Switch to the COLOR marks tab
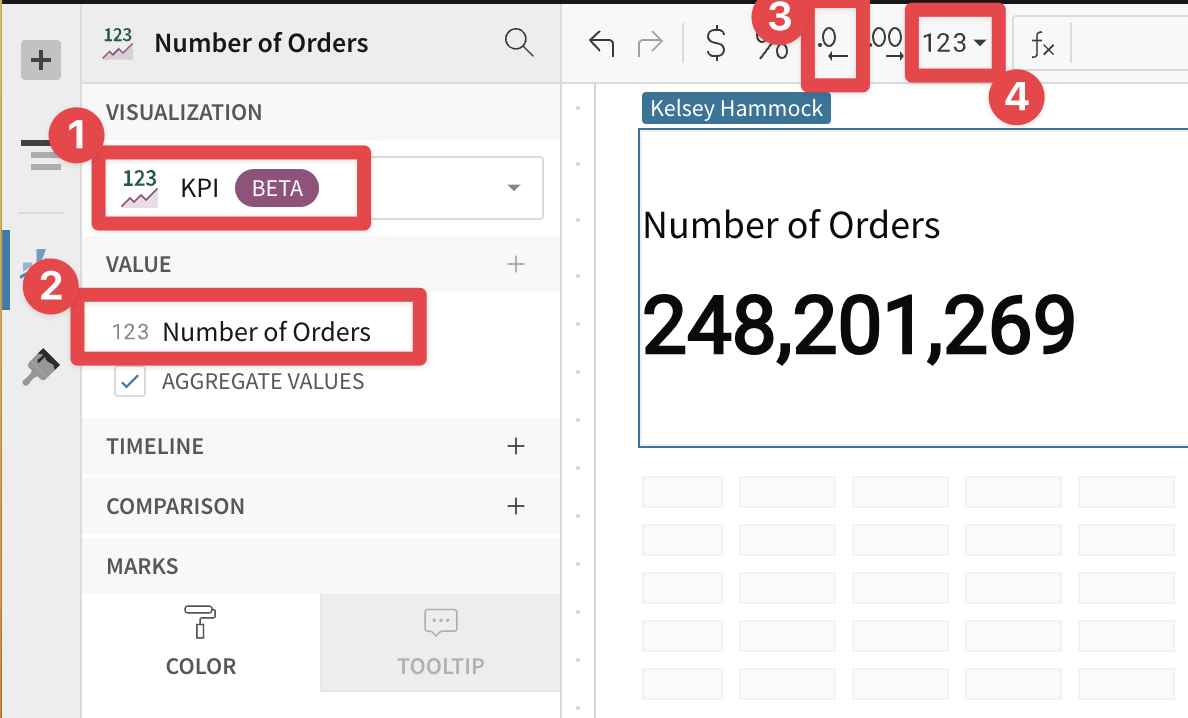 pos(201,642)
